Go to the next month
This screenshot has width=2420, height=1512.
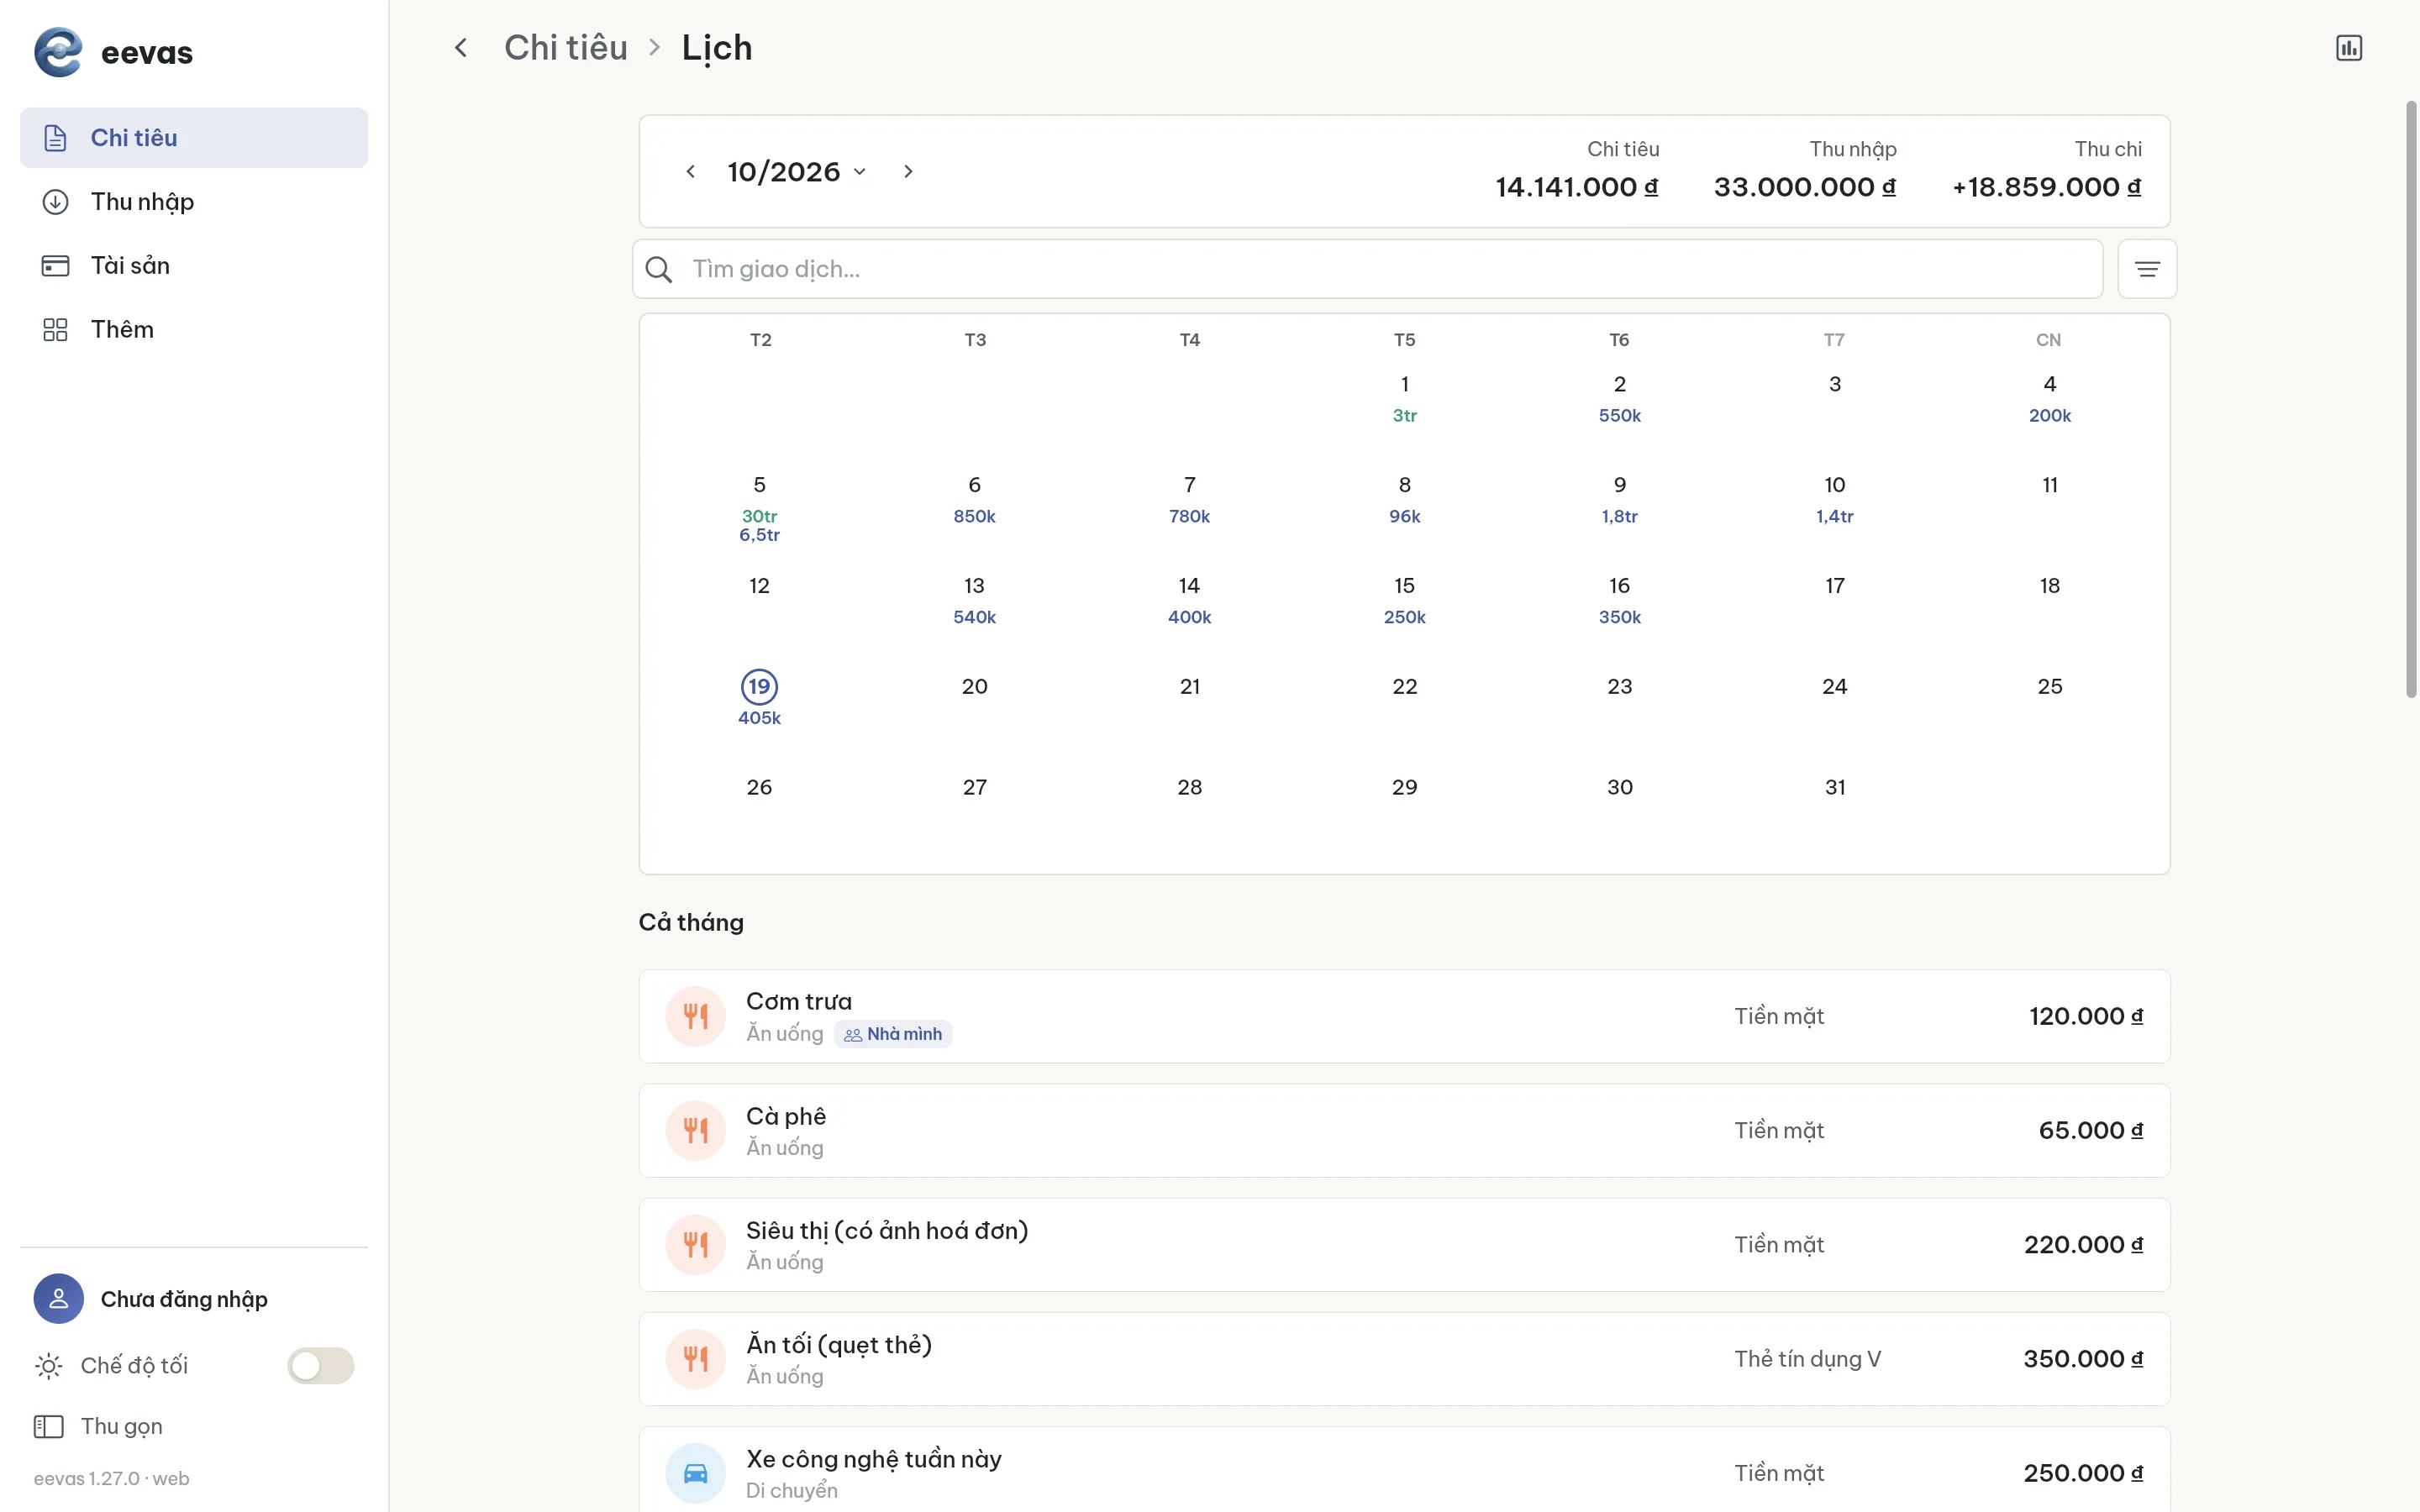coord(908,172)
